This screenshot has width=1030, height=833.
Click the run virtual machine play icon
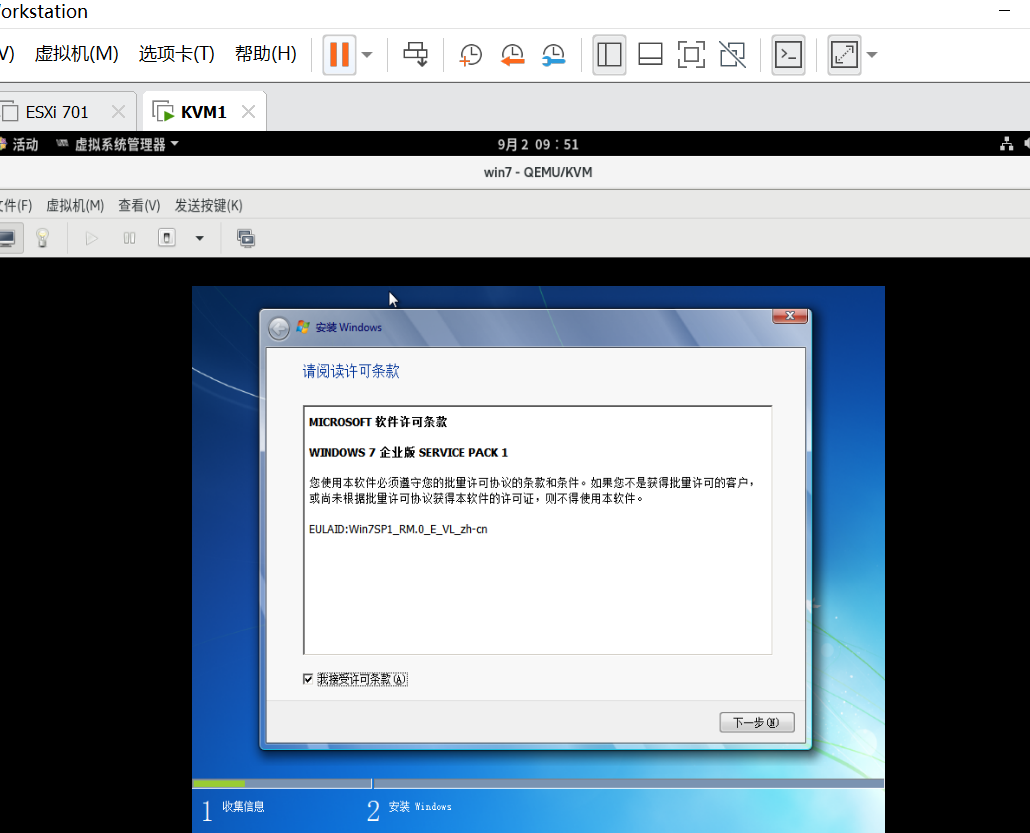(92, 238)
